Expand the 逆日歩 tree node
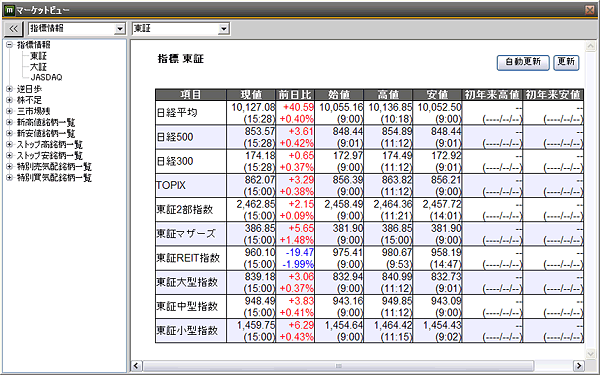The height and width of the screenshot is (375, 600). [x=10, y=89]
